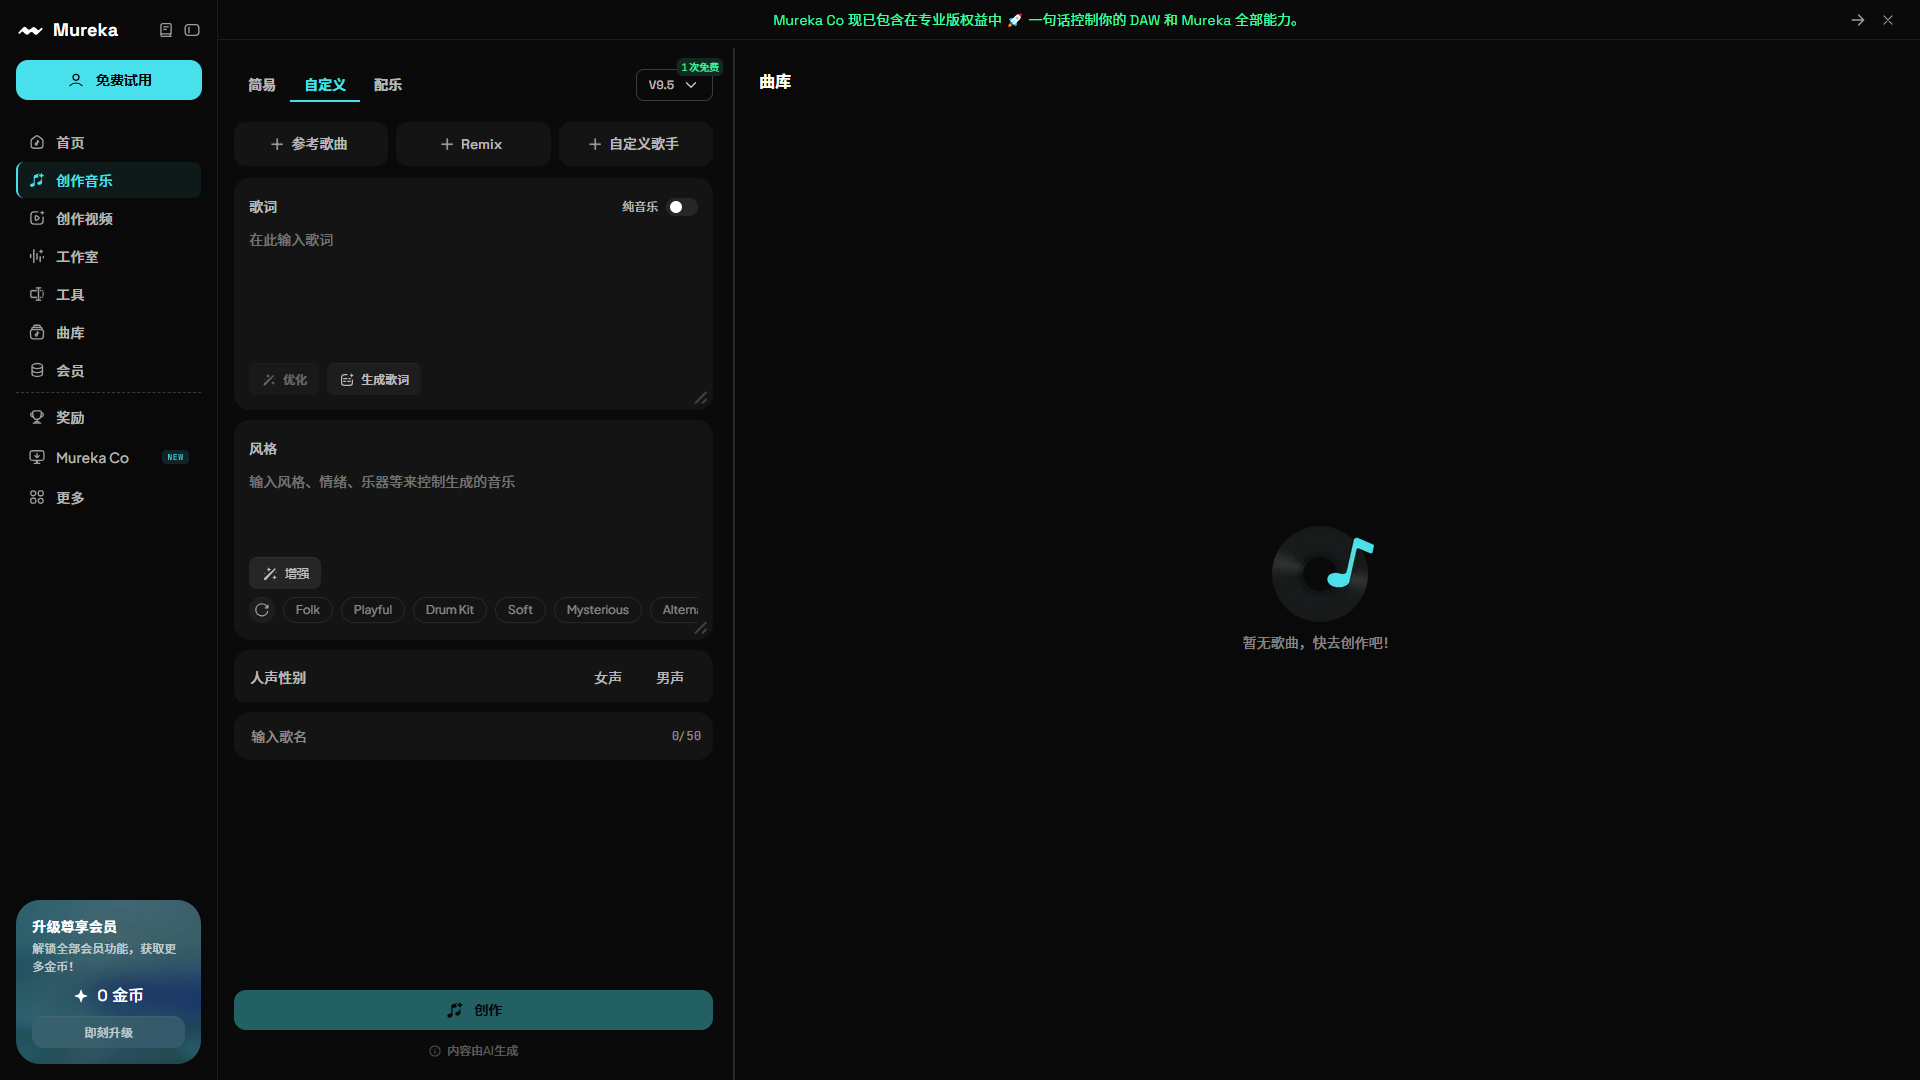The image size is (1920, 1080).
Task: Open 工作室 studio in sidebar
Action: click(108, 256)
